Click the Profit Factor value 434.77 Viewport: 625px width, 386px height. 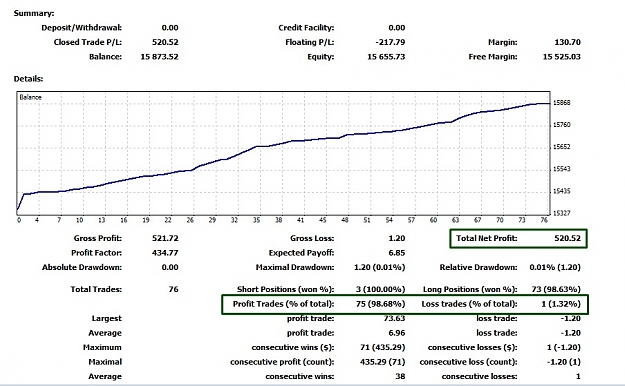(165, 252)
